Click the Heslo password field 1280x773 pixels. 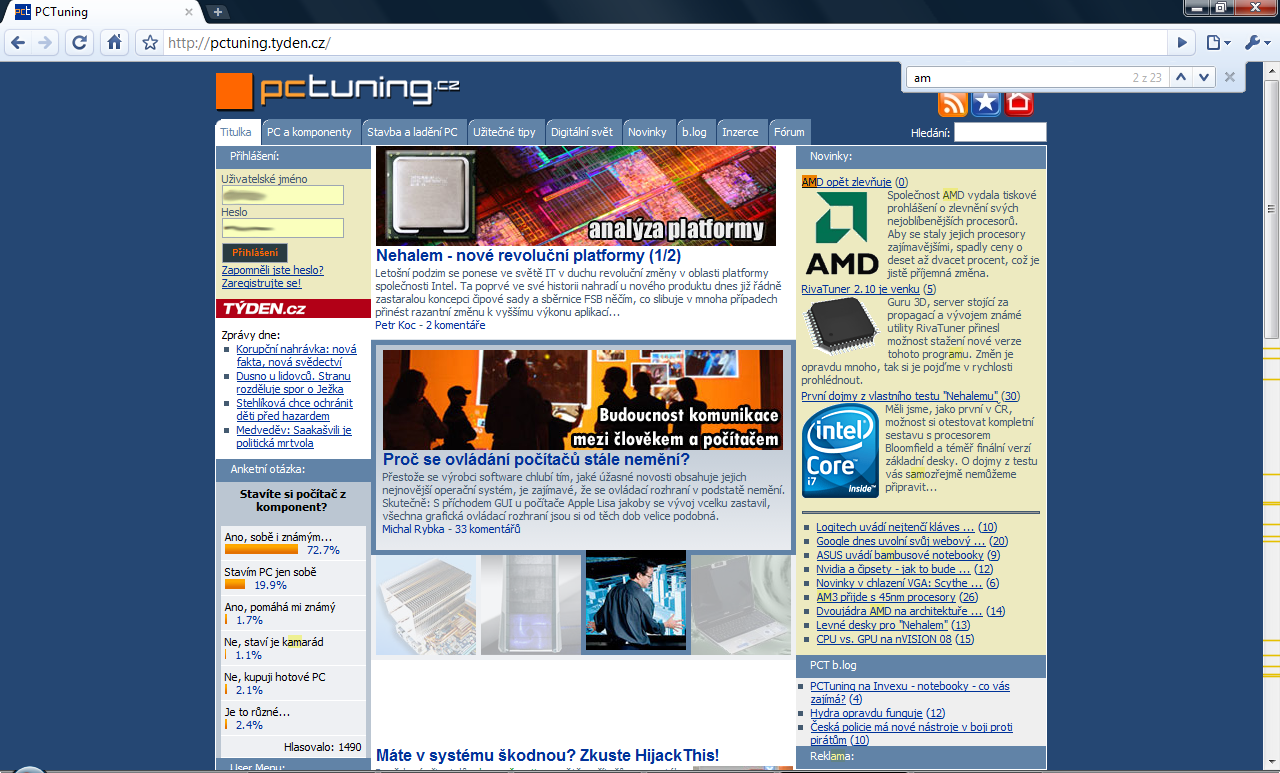click(283, 228)
